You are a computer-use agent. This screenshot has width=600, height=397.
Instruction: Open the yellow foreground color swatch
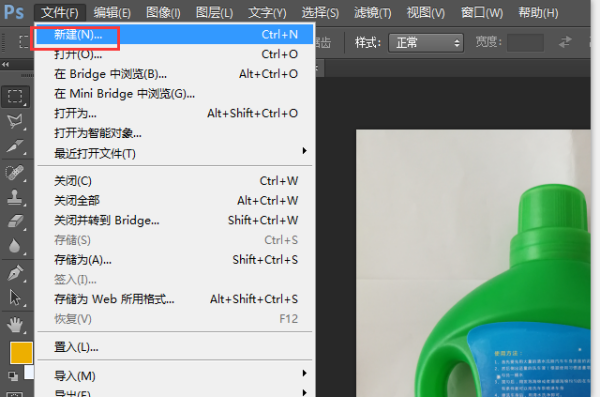[x=21, y=353]
